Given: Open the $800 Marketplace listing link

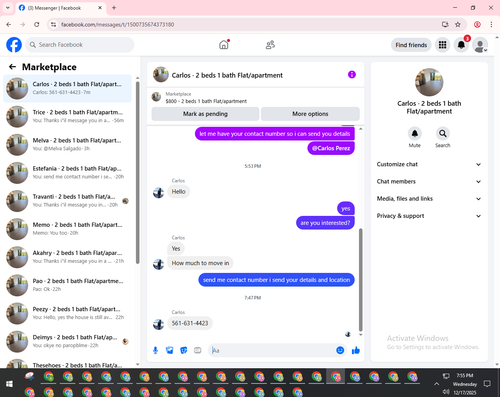Looking at the screenshot, I should point(206,101).
